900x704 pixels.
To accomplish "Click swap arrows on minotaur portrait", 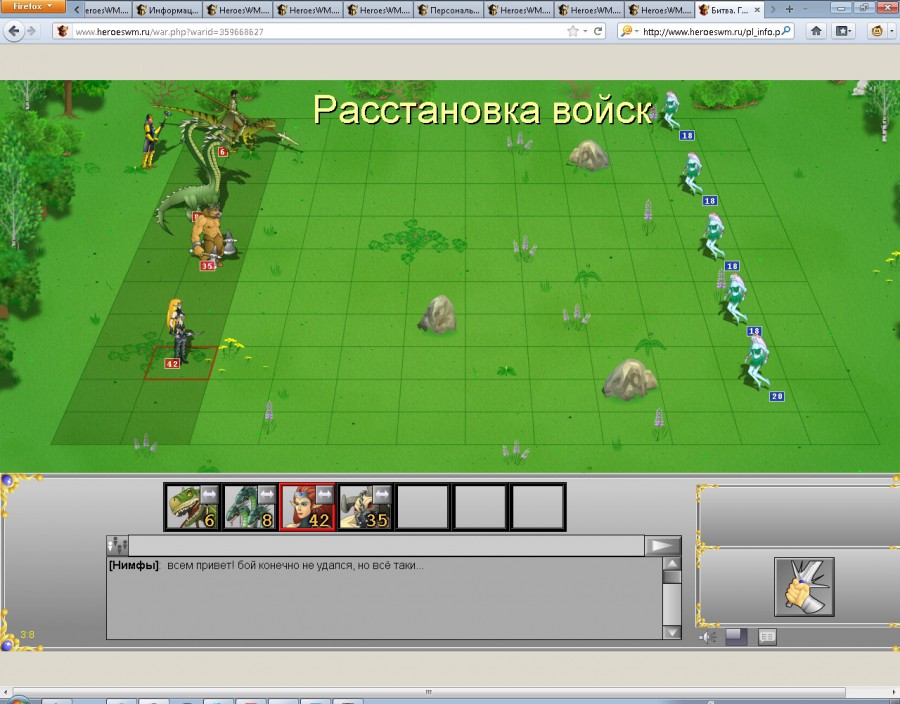I will 382,495.
